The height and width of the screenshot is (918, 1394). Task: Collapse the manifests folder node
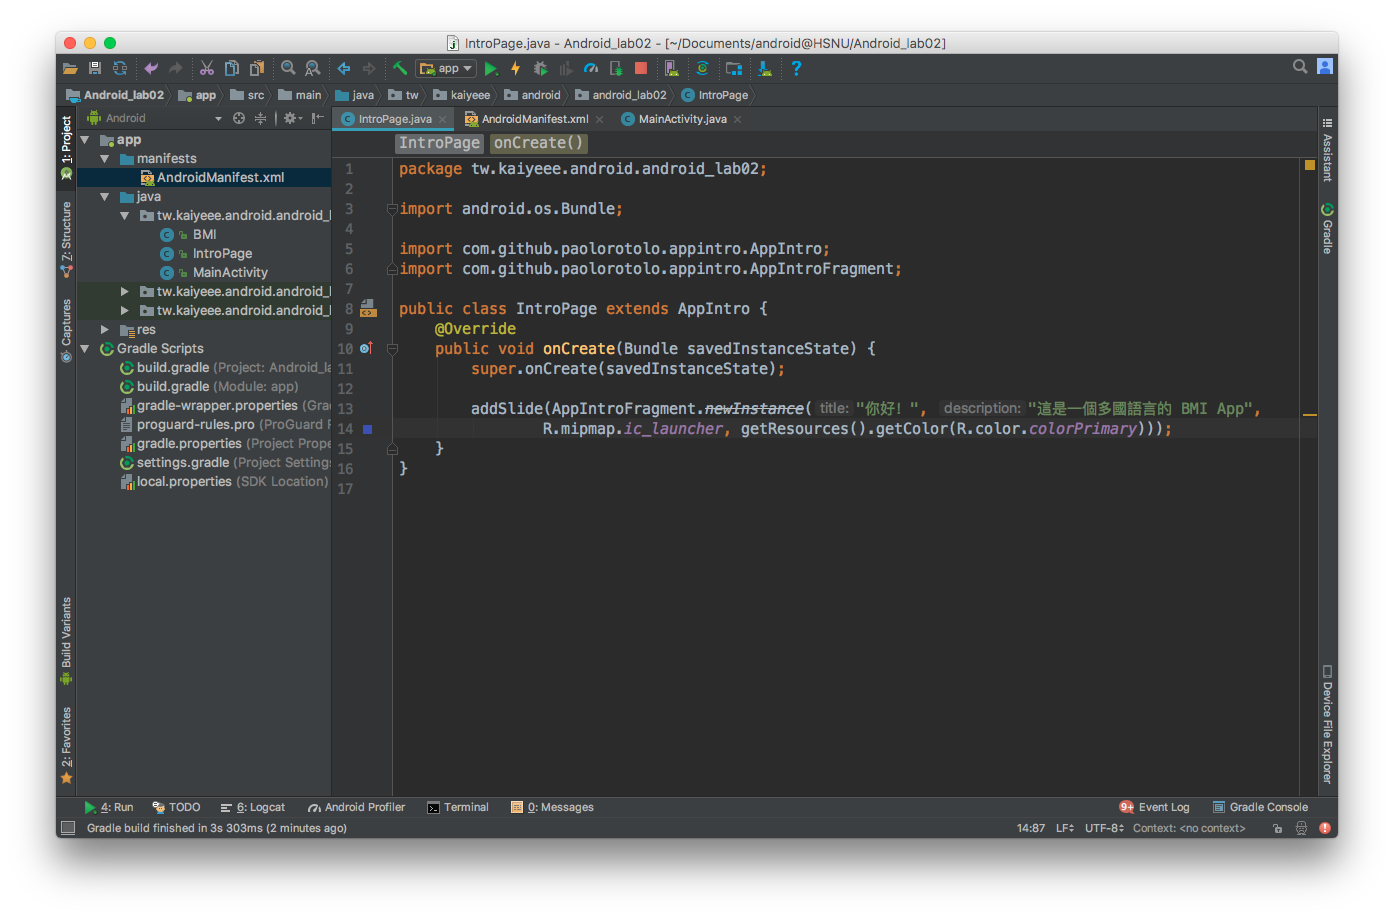(105, 159)
